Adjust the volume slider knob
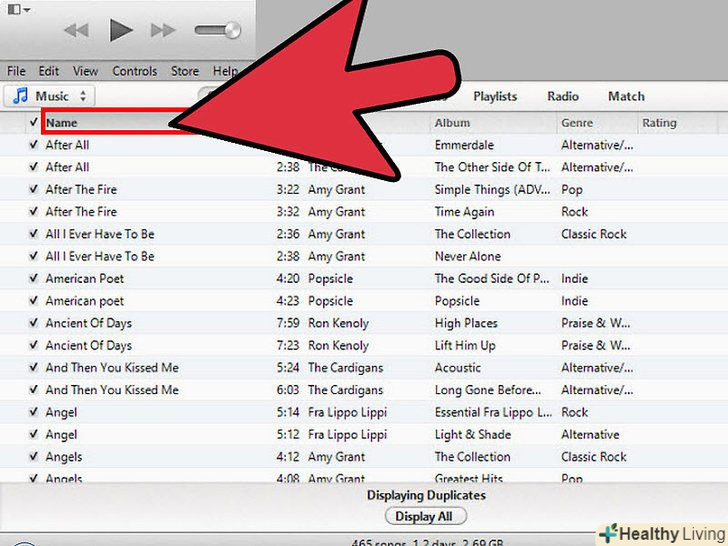Viewport: 728px width, 546px height. tap(232, 31)
